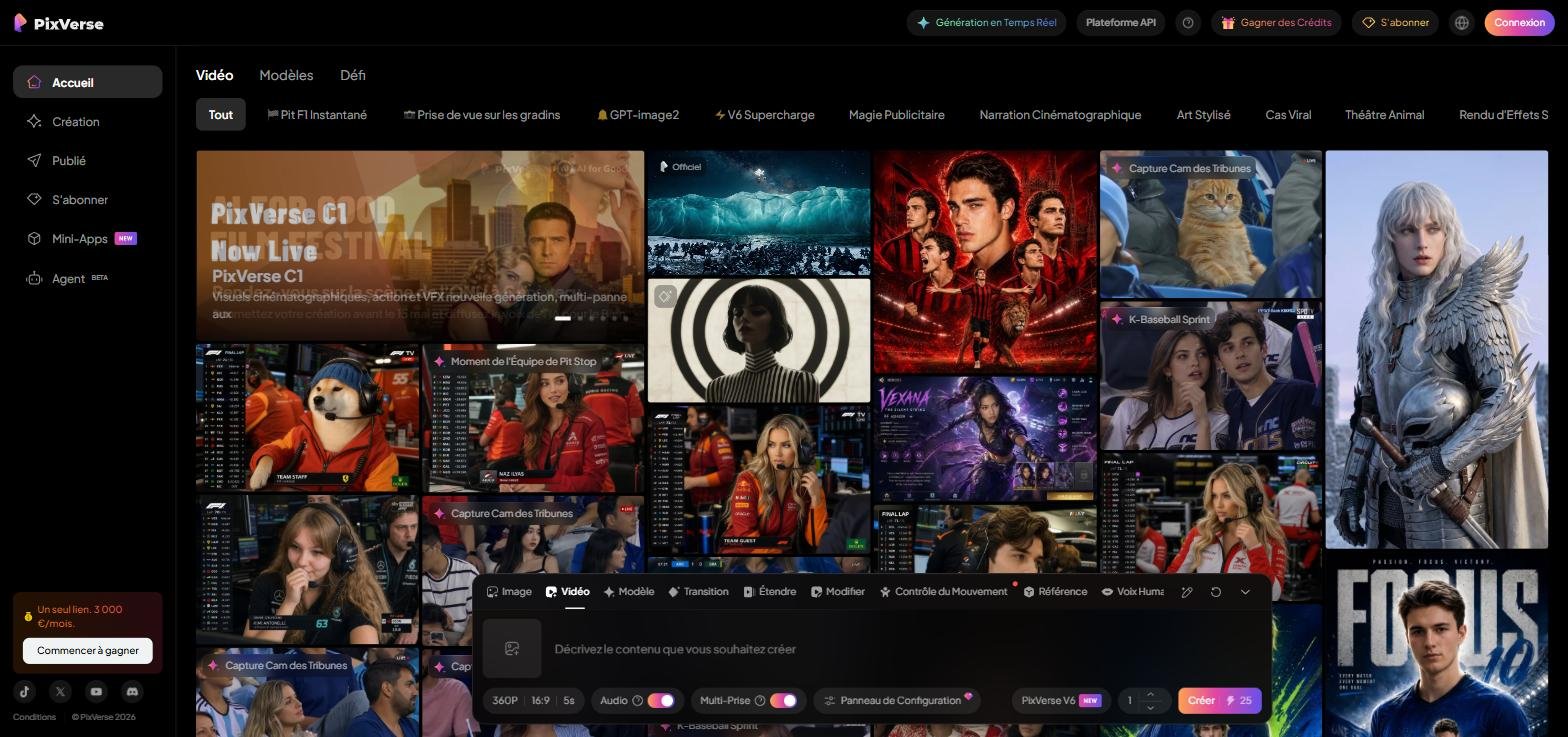
Task: Select Modèle mode in creation panel
Action: pos(629,592)
